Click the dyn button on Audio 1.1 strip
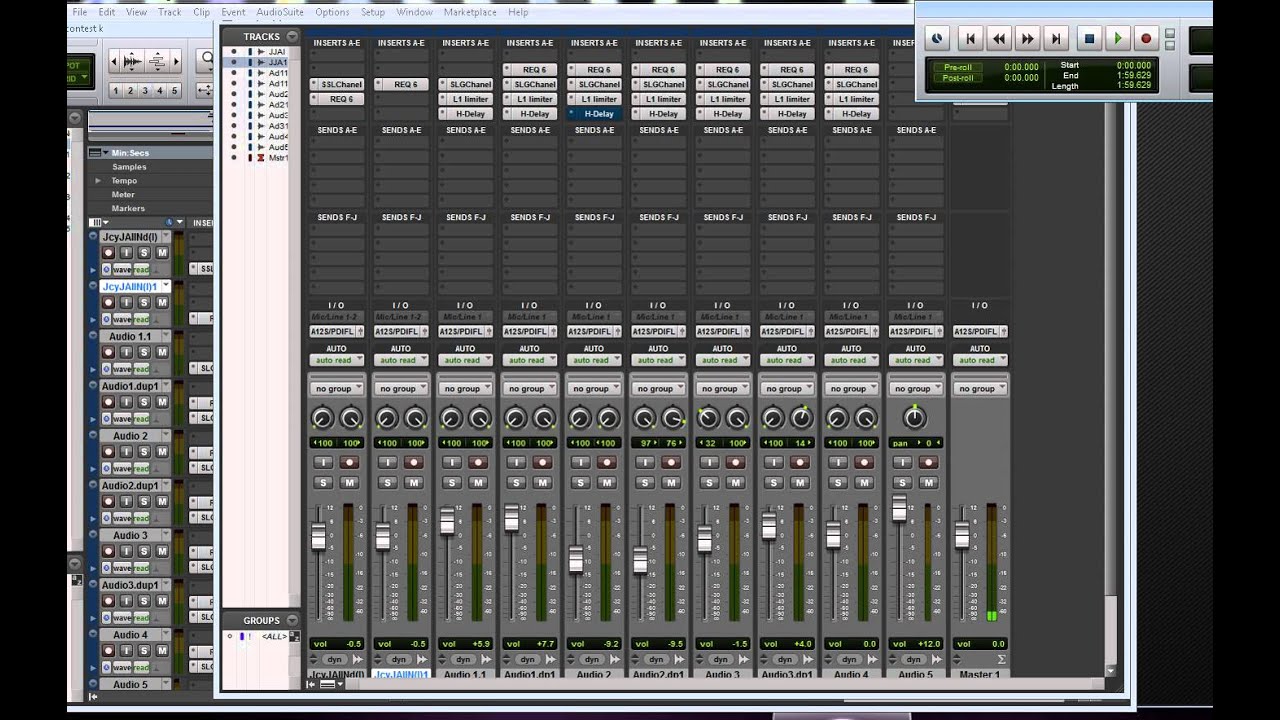The width and height of the screenshot is (1280, 720). point(463,659)
